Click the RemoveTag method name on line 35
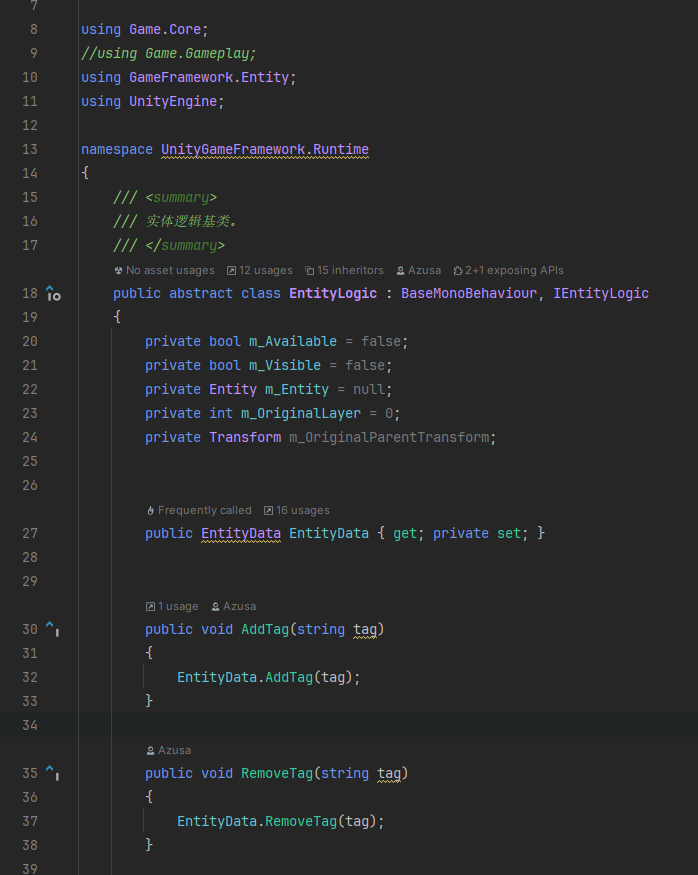Screen dimensions: 698x875 277,773
